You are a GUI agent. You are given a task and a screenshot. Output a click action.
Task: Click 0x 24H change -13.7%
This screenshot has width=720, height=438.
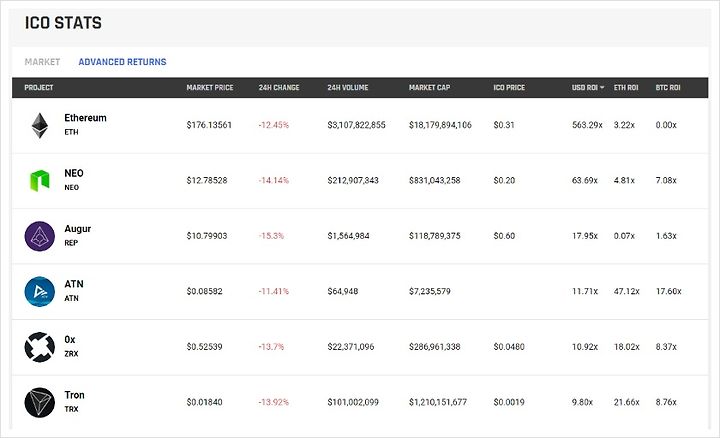click(x=271, y=347)
